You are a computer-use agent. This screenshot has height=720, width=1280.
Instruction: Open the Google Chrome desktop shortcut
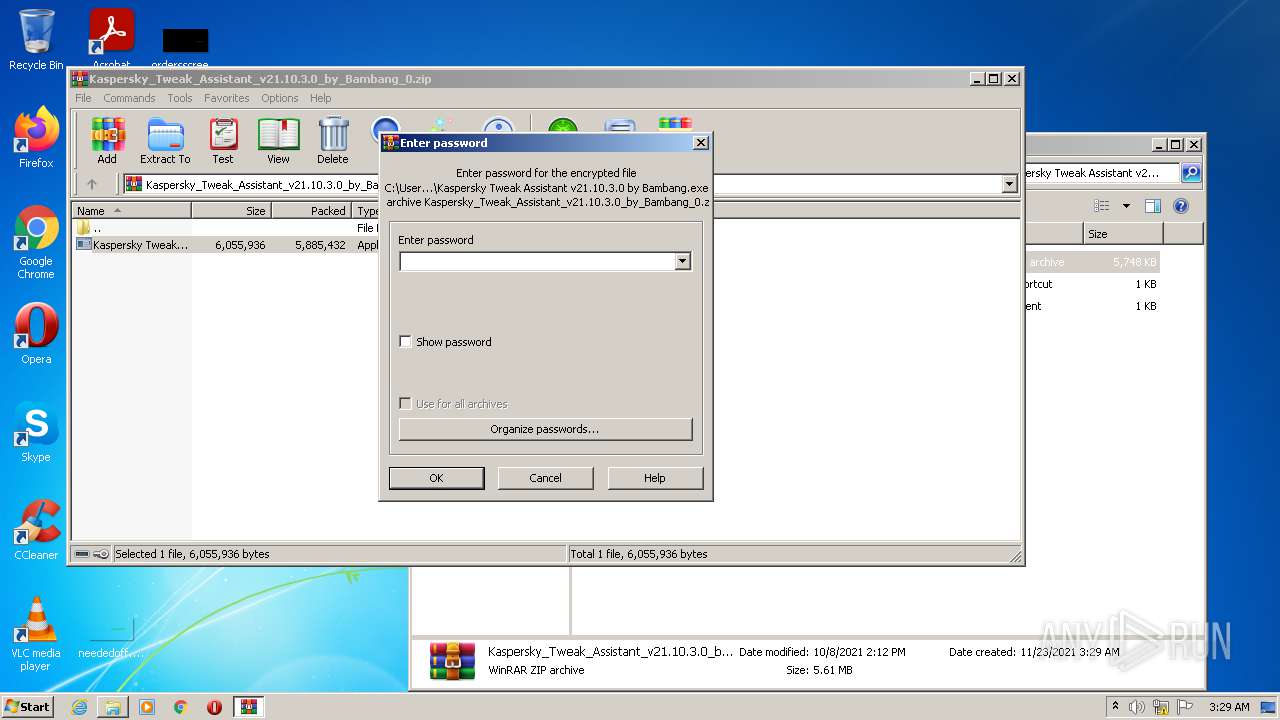[x=36, y=242]
